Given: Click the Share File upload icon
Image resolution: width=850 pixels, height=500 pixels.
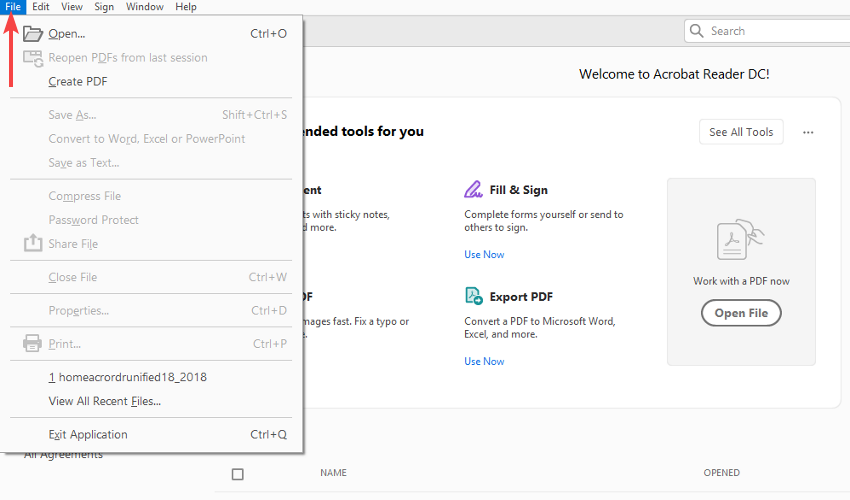Looking at the screenshot, I should point(33,243).
